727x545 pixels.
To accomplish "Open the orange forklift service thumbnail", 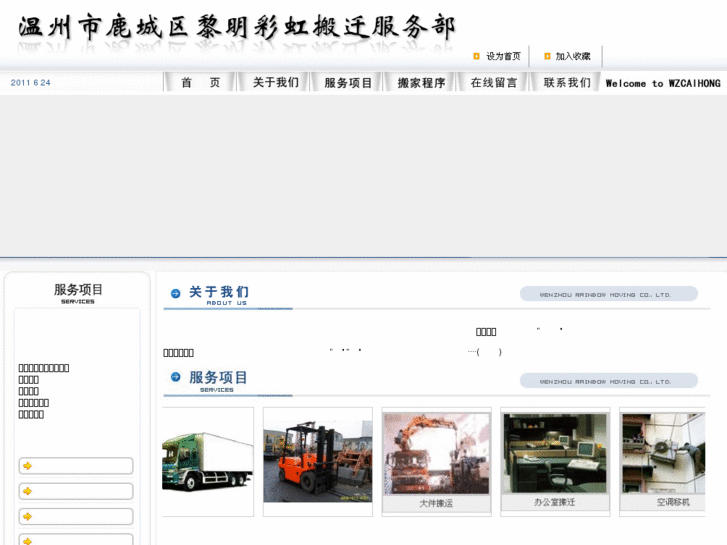I will (318, 462).
